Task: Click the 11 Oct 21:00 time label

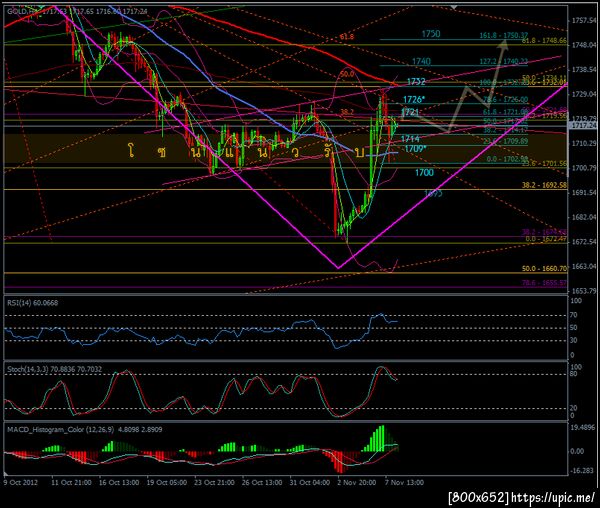Action: [x=71, y=482]
